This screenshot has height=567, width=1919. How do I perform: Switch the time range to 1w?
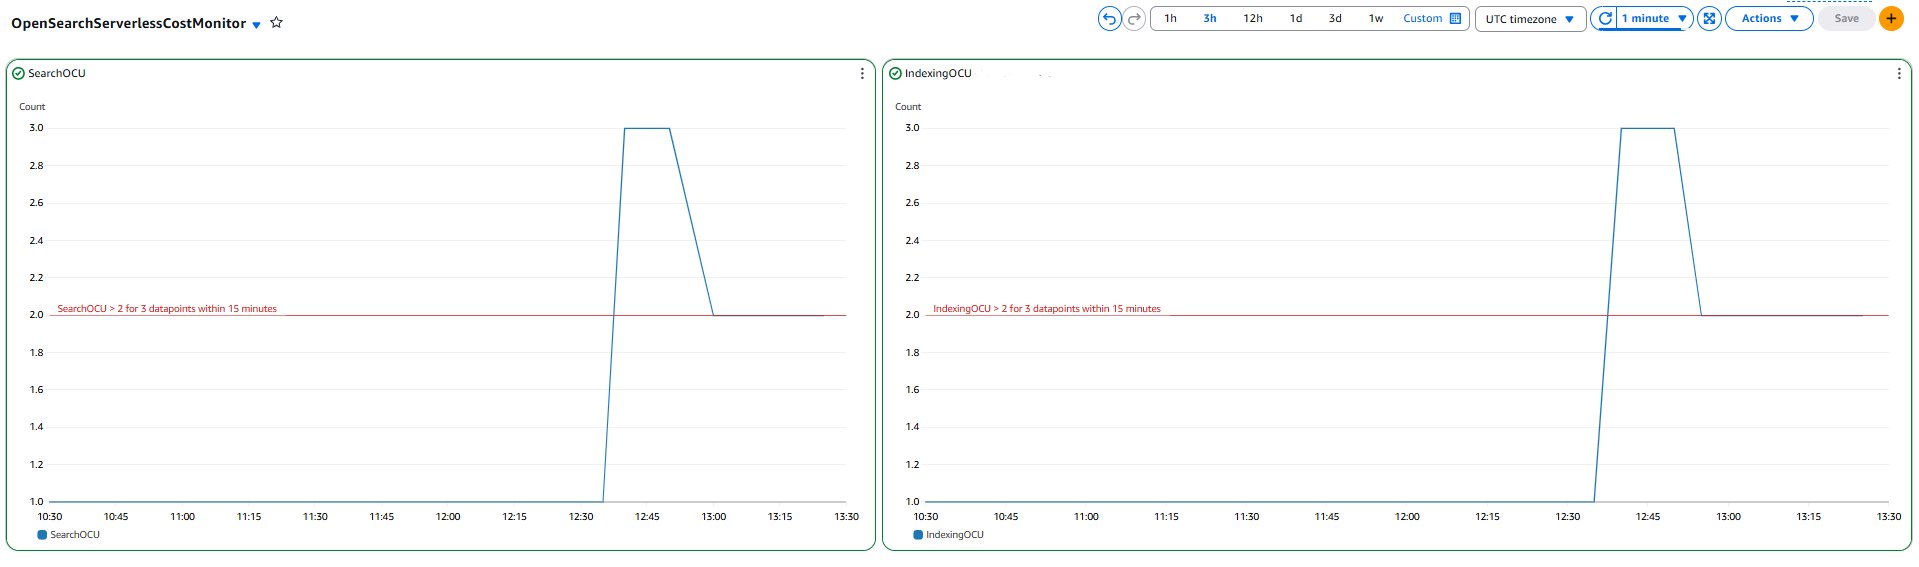point(1375,19)
